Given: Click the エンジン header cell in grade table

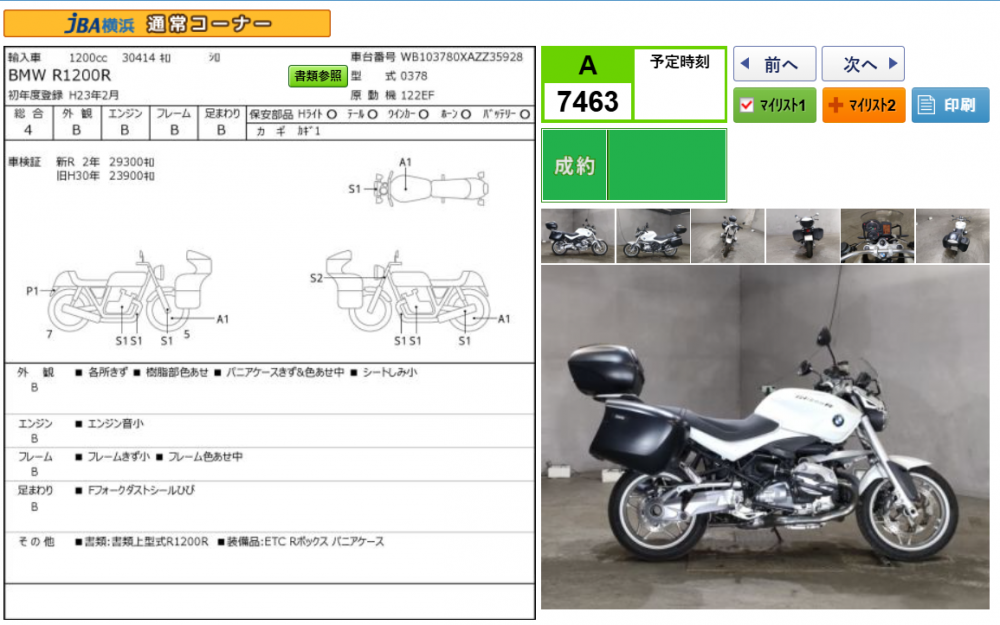Looking at the screenshot, I should 125,114.
